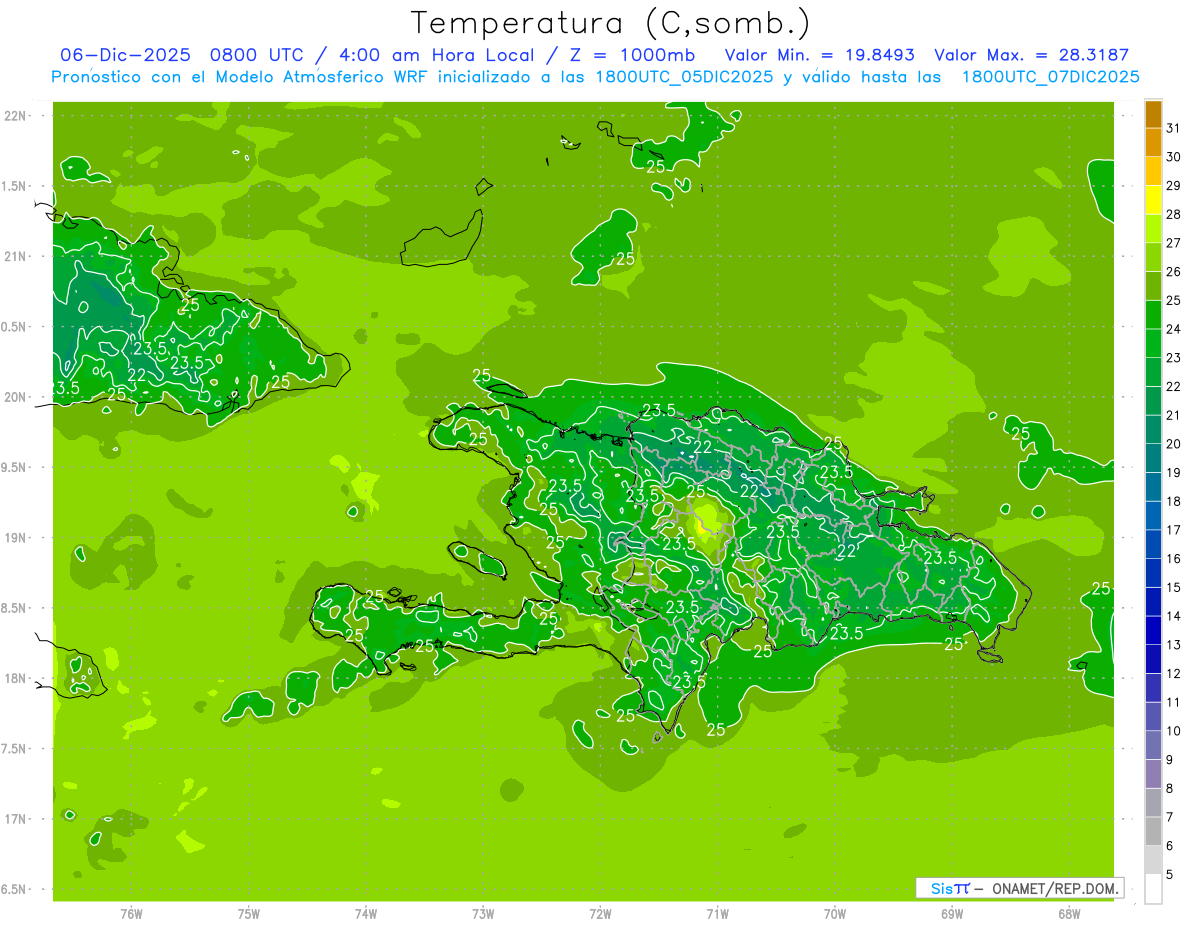Click the orange legend swatch above 31

(x=1153, y=114)
